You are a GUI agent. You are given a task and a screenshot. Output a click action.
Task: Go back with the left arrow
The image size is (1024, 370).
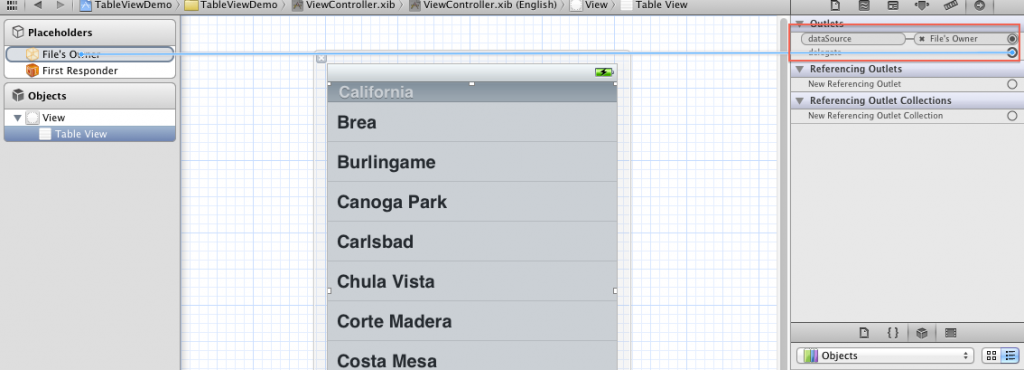(37, 5)
